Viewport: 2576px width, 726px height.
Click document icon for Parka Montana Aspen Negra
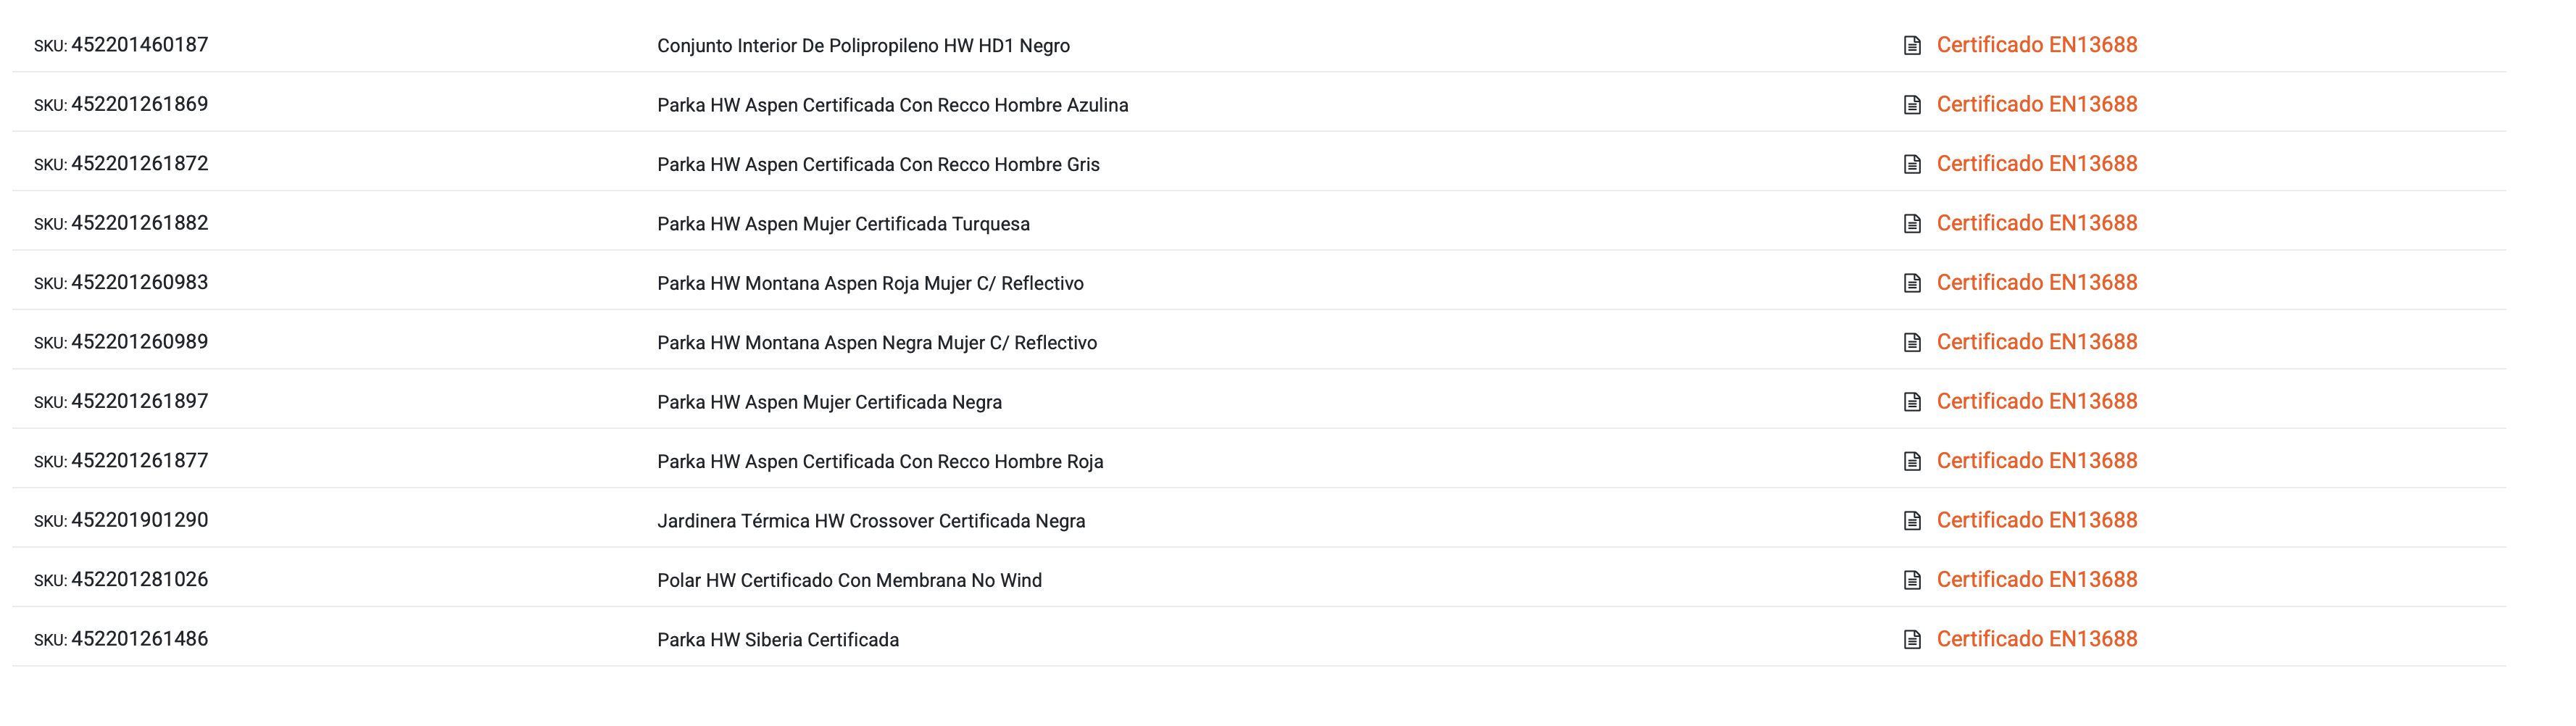1912,343
